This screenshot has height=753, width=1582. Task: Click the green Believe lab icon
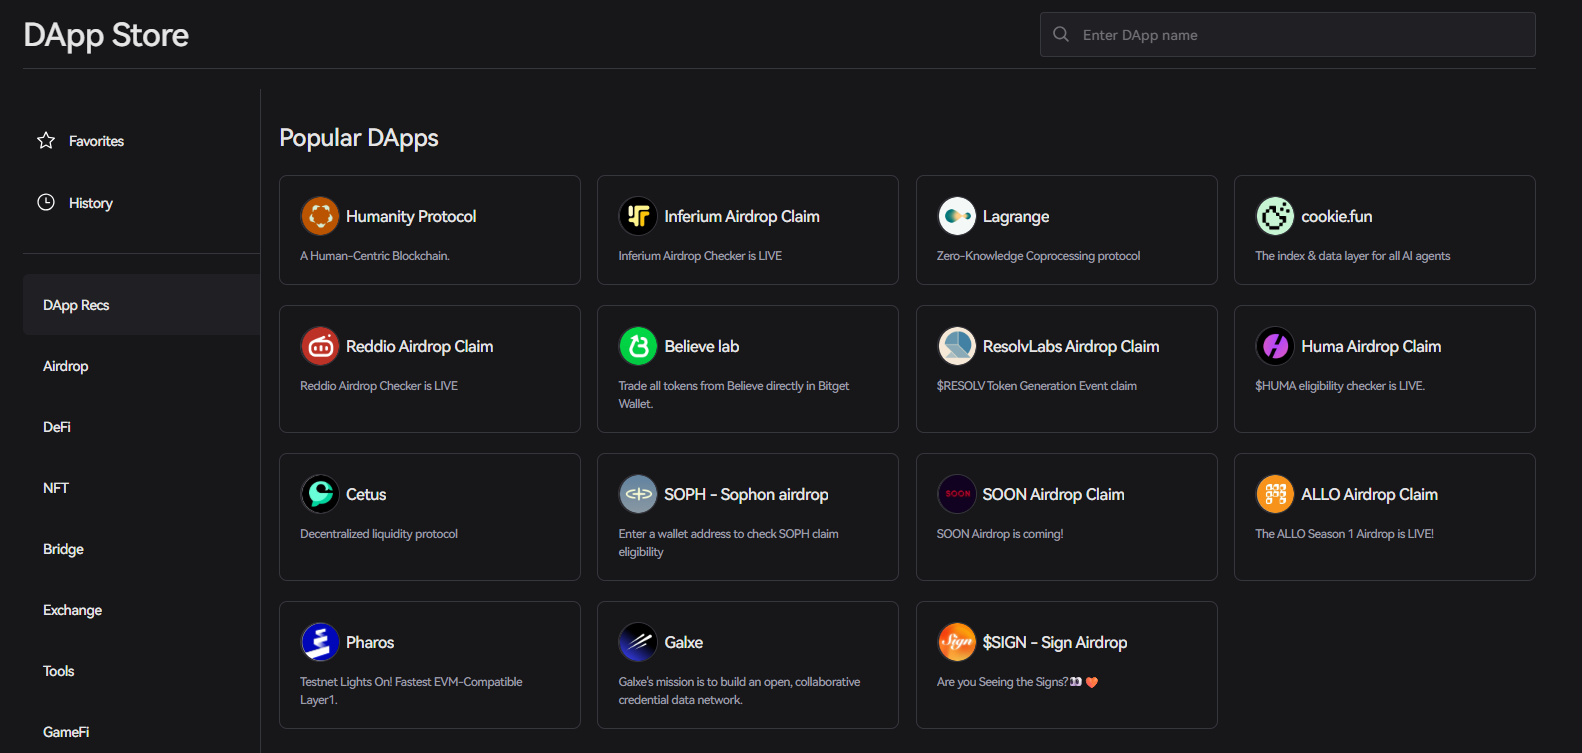pyautogui.click(x=638, y=346)
